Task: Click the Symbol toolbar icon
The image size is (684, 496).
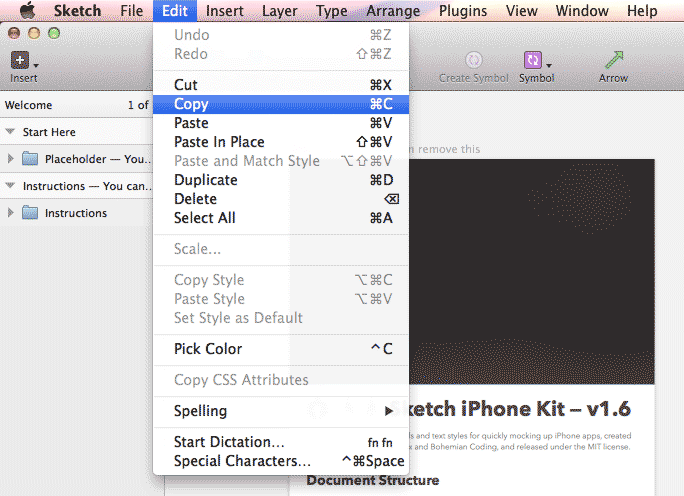Action: pos(533,61)
